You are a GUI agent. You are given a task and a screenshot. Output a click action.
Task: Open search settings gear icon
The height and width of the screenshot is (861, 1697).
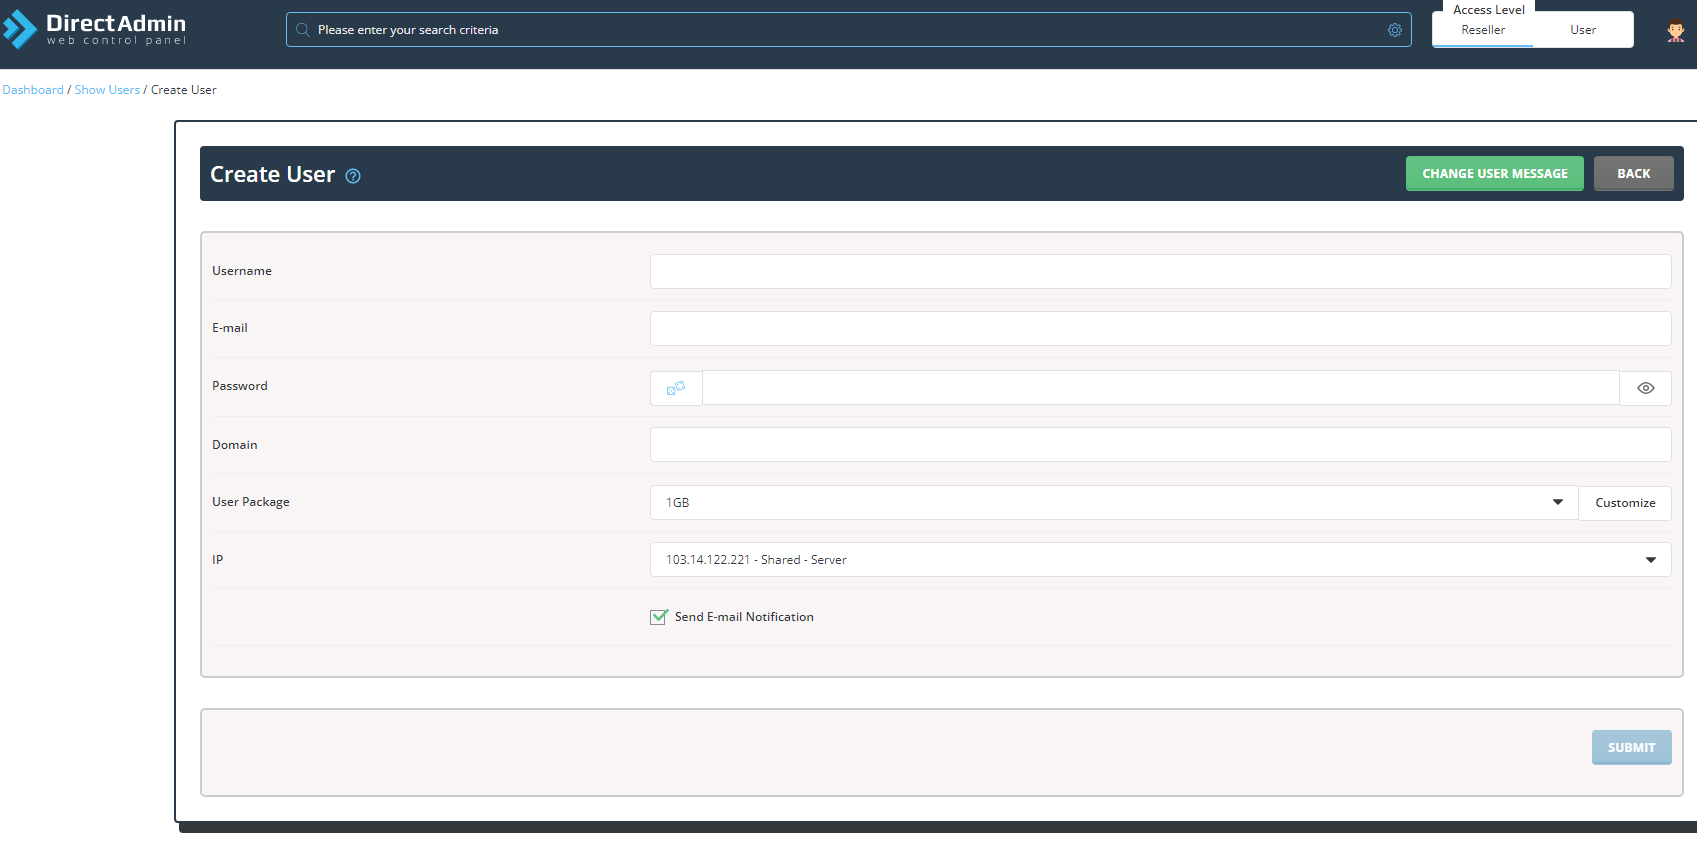(1394, 30)
